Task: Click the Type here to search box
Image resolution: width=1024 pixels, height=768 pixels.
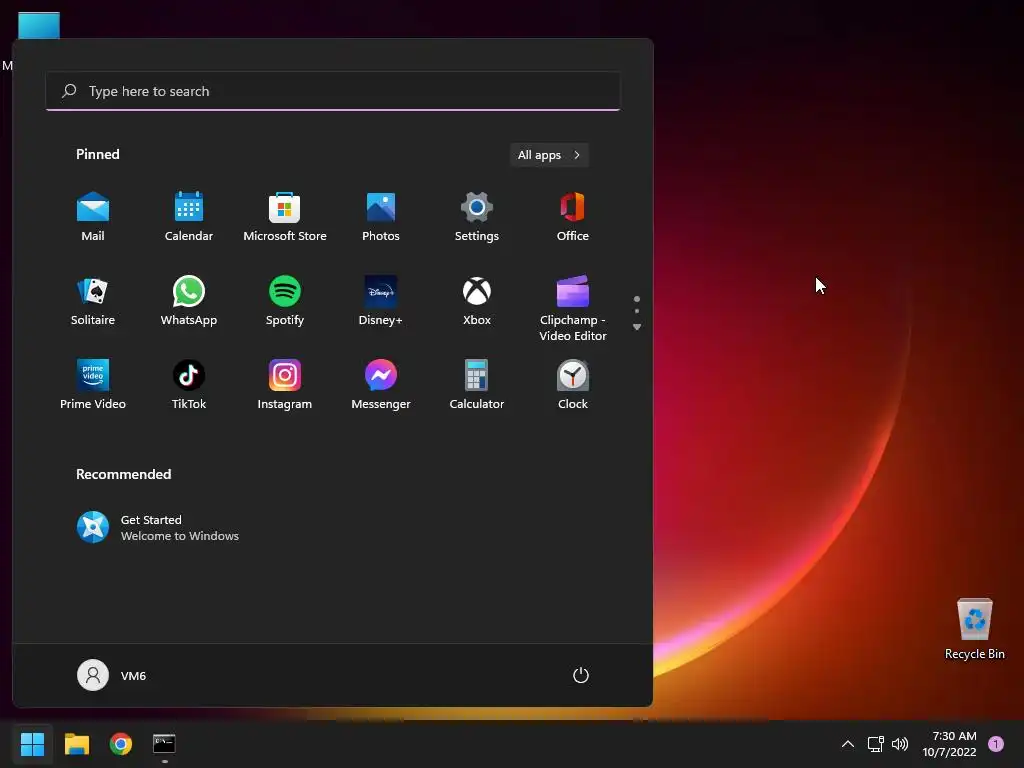Action: click(333, 91)
